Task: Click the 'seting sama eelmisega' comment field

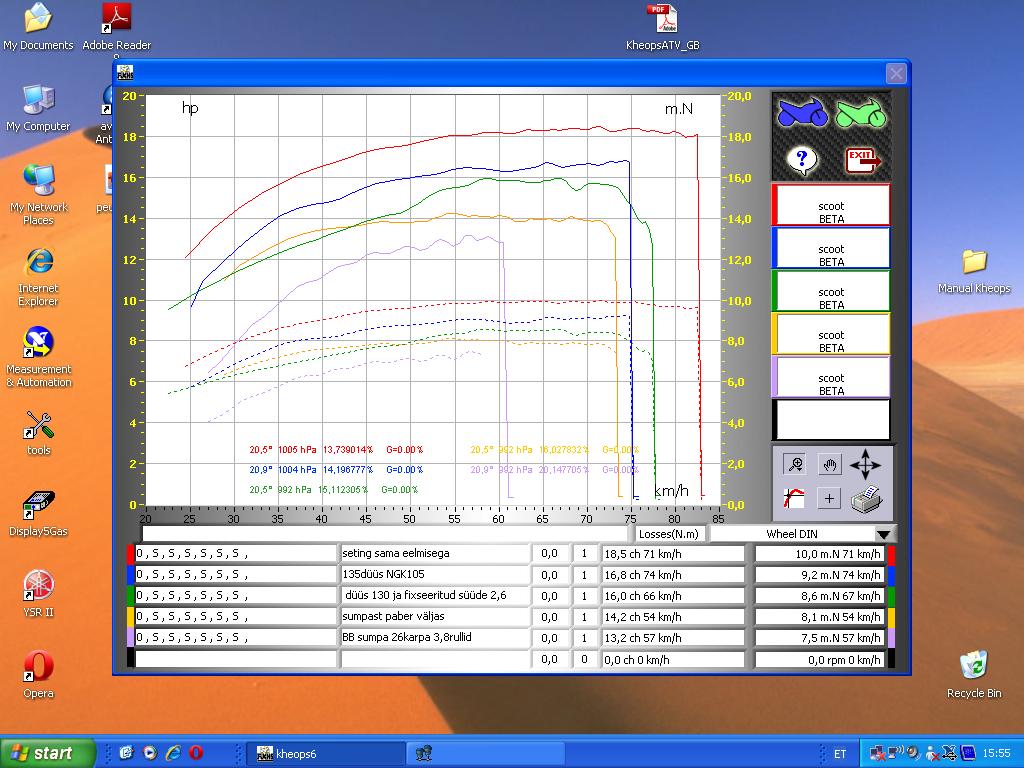Action: (434, 554)
